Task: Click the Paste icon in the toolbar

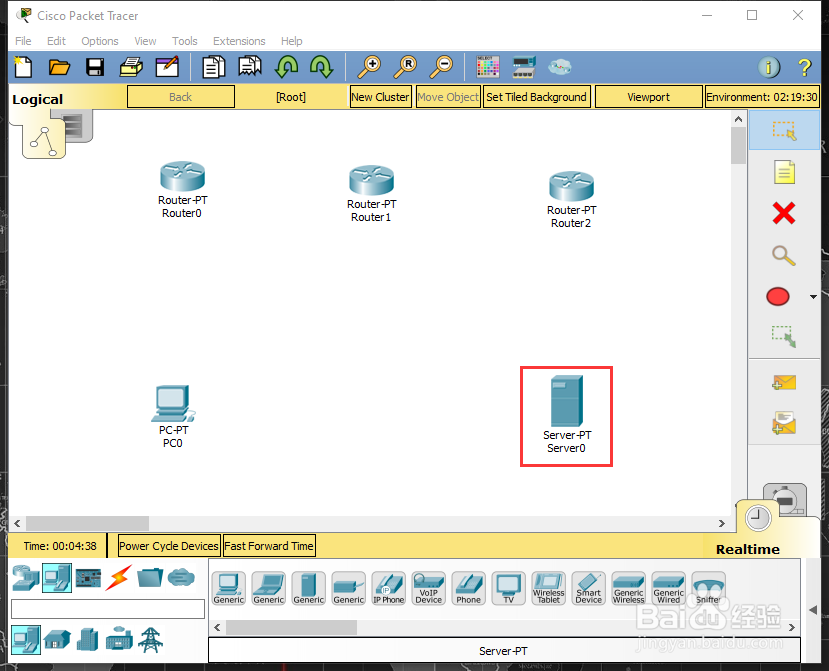Action: point(250,67)
